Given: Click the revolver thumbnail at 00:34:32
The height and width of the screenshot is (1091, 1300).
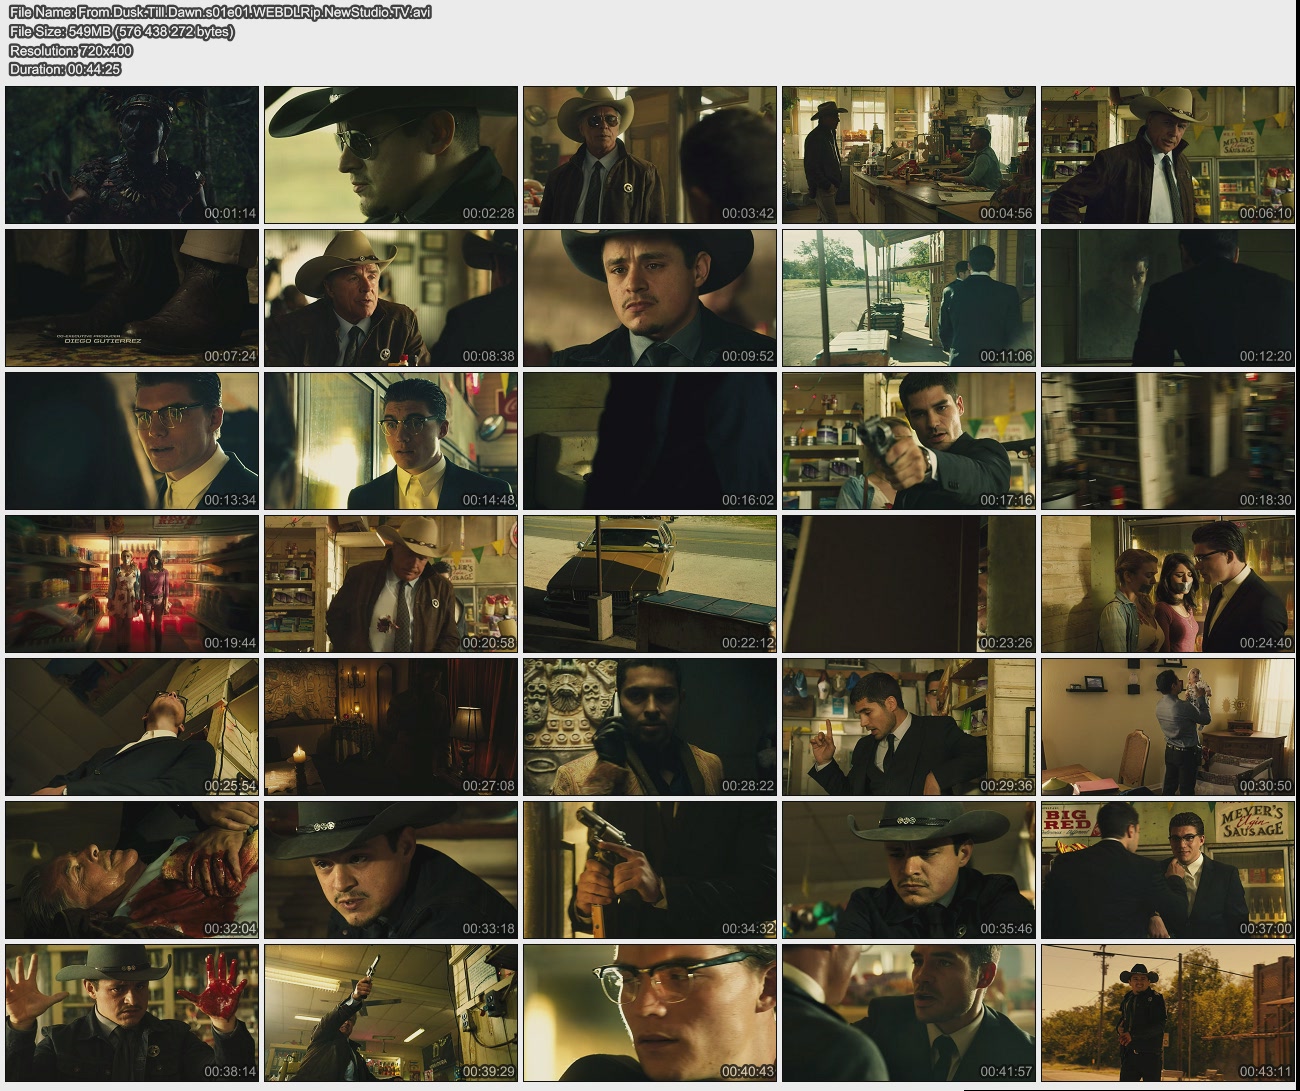Looking at the screenshot, I should pyautogui.click(x=650, y=870).
